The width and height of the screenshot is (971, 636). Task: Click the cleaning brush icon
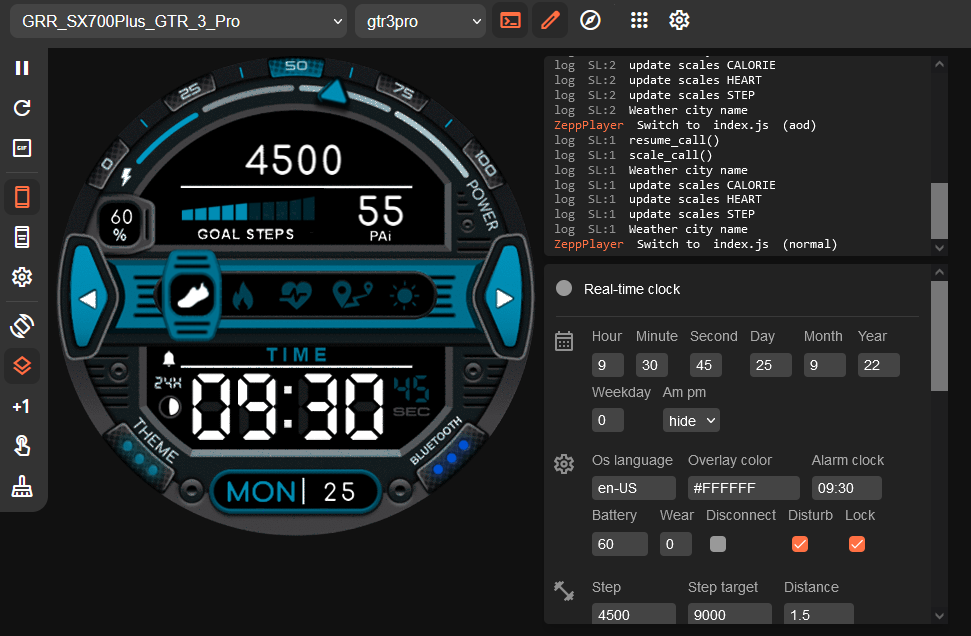[x=22, y=487]
